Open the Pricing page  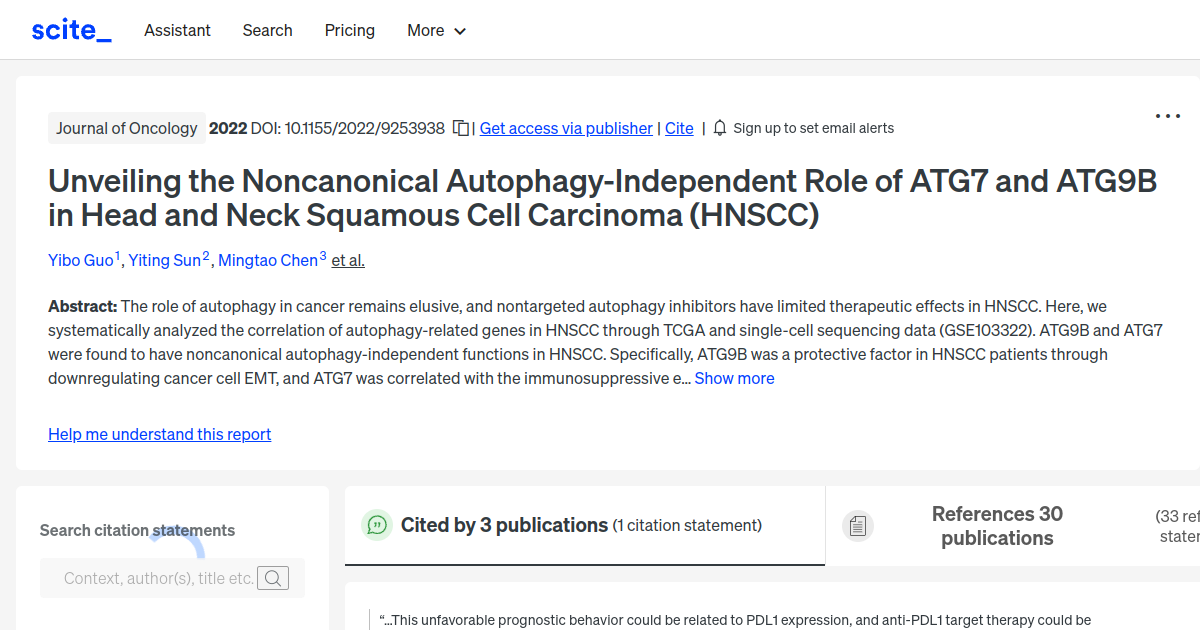click(x=349, y=30)
